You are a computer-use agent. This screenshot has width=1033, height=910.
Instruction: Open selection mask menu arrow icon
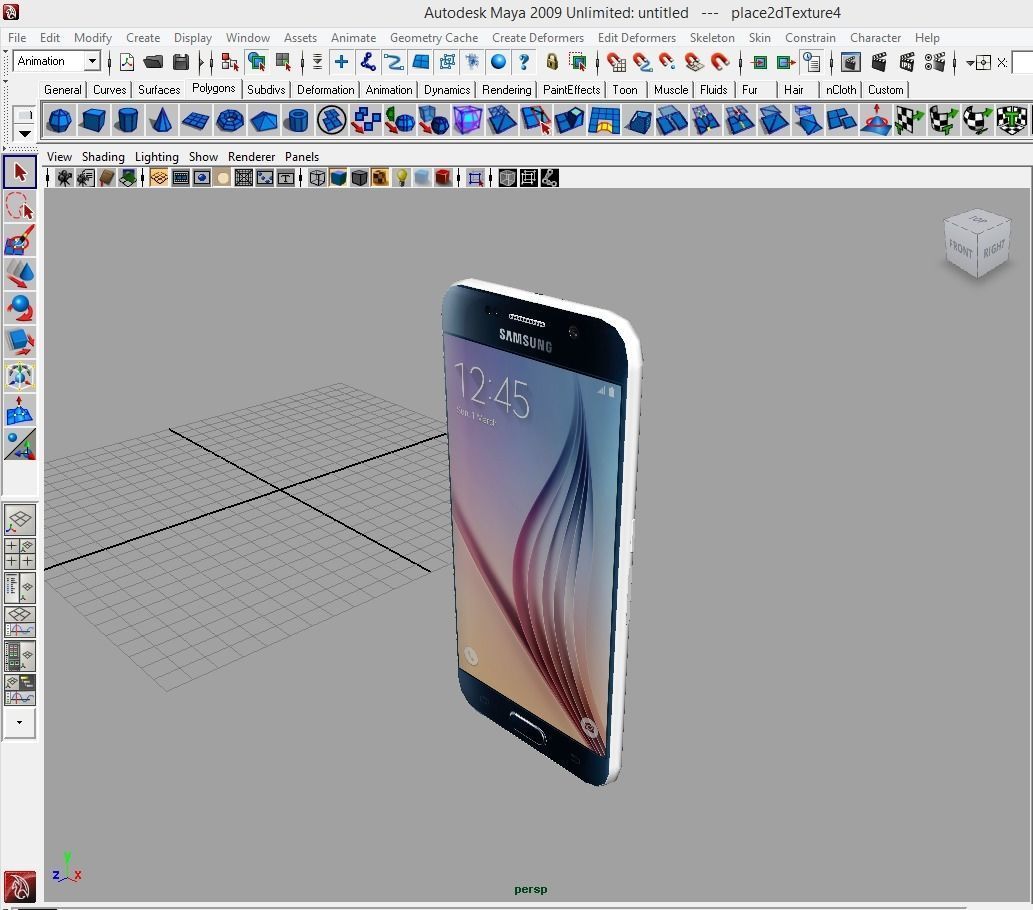click(x=317, y=63)
